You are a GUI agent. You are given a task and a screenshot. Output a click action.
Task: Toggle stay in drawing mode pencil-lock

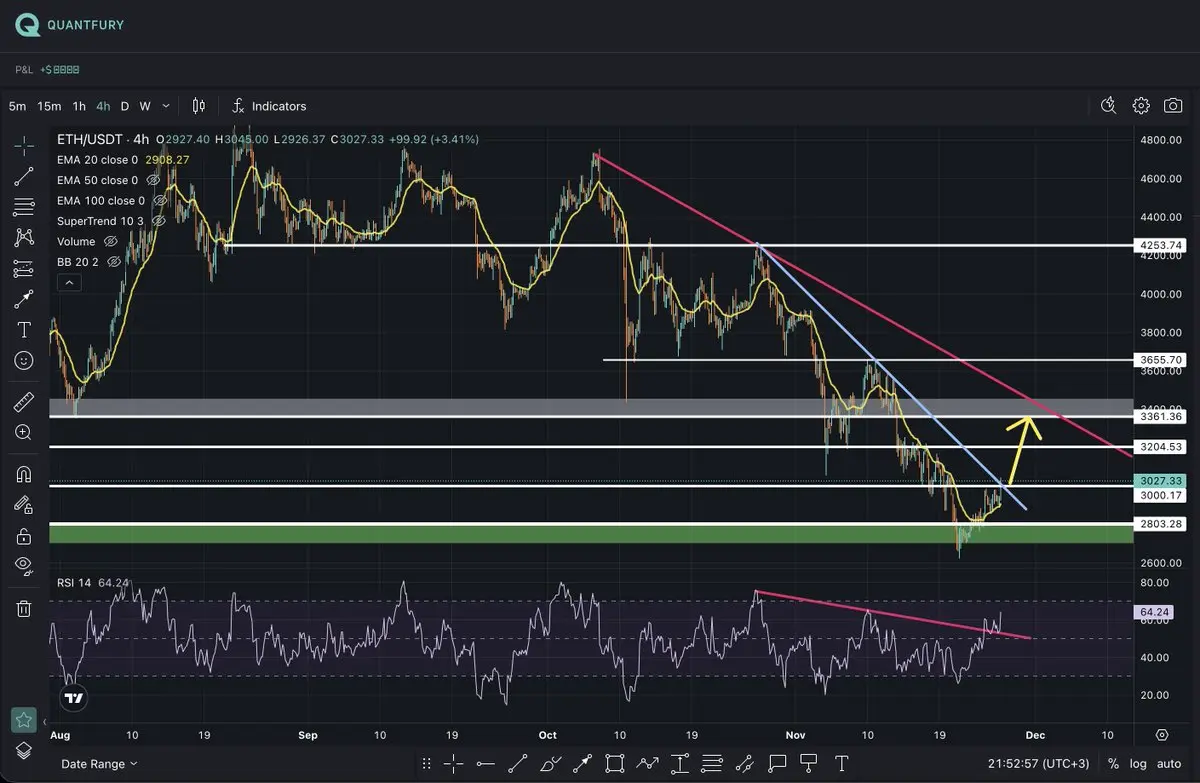[24, 506]
